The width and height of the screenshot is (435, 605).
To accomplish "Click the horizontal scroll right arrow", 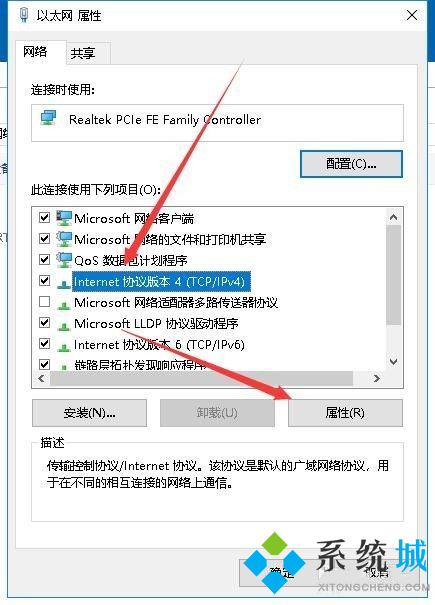I will tap(376, 379).
